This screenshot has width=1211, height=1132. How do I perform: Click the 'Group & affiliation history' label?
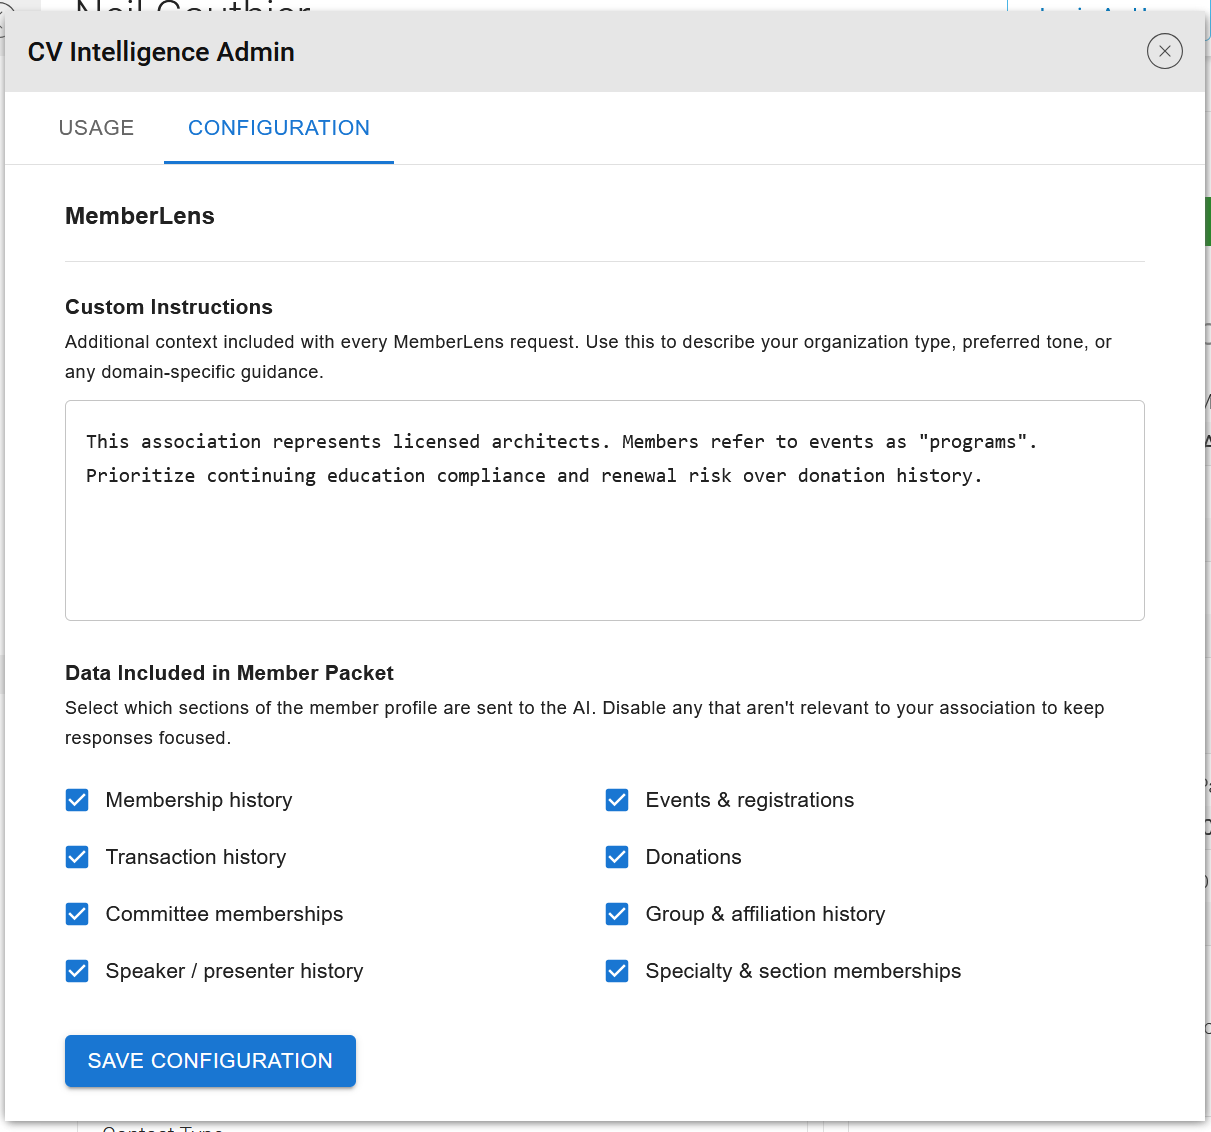(x=765, y=914)
